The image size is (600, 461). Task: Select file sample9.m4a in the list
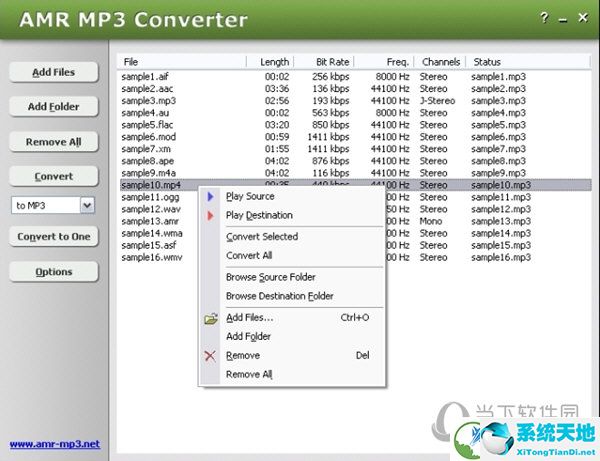tap(149, 173)
